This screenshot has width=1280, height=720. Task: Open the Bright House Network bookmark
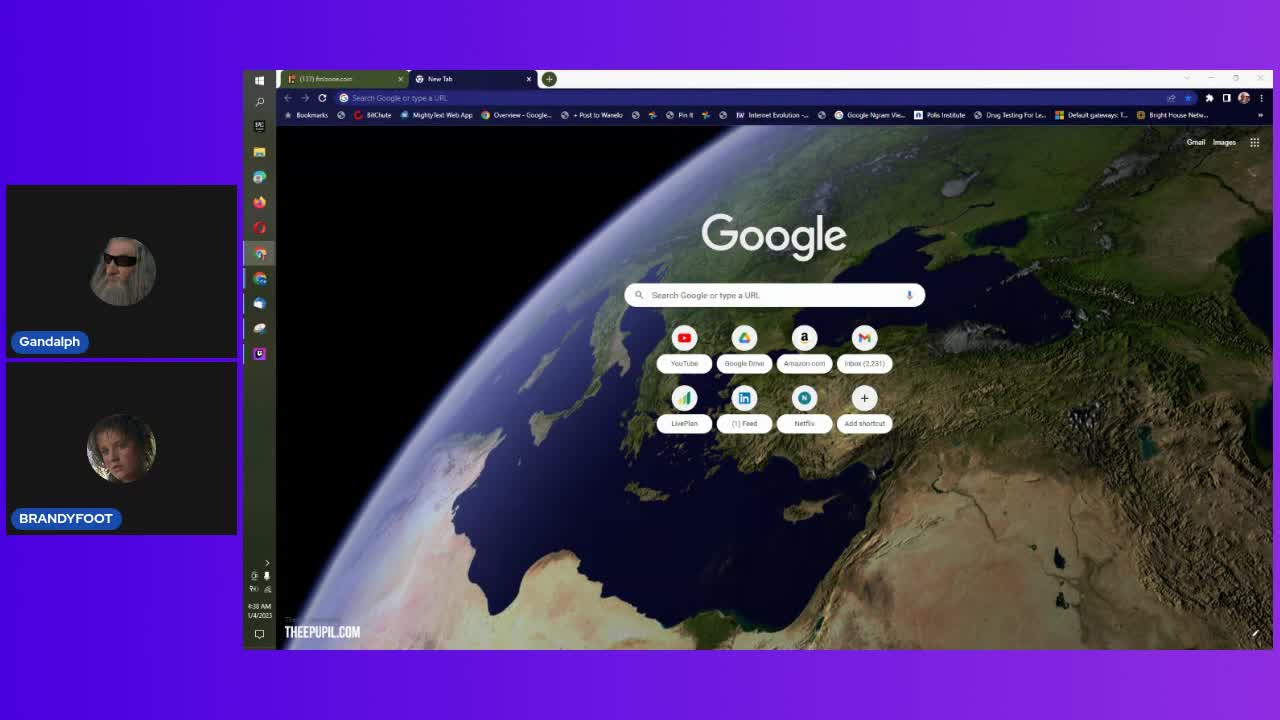(x=1173, y=115)
